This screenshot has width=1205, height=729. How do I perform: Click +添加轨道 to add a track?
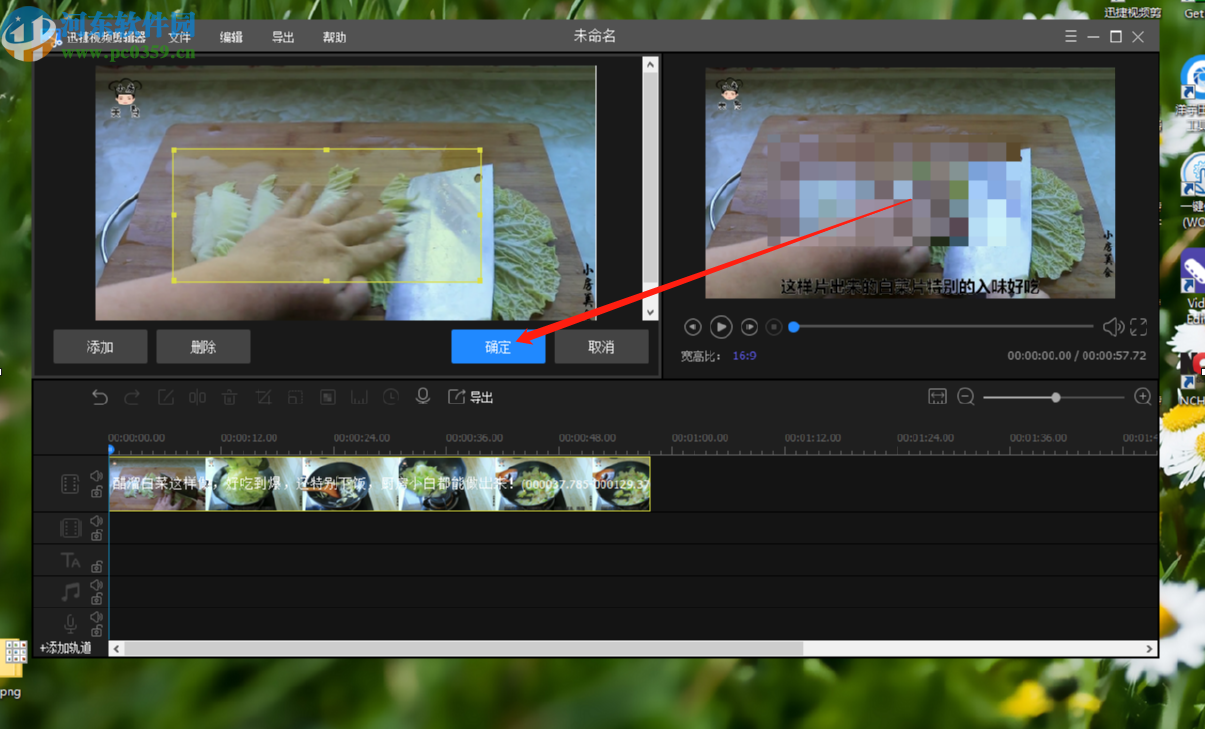tap(66, 648)
